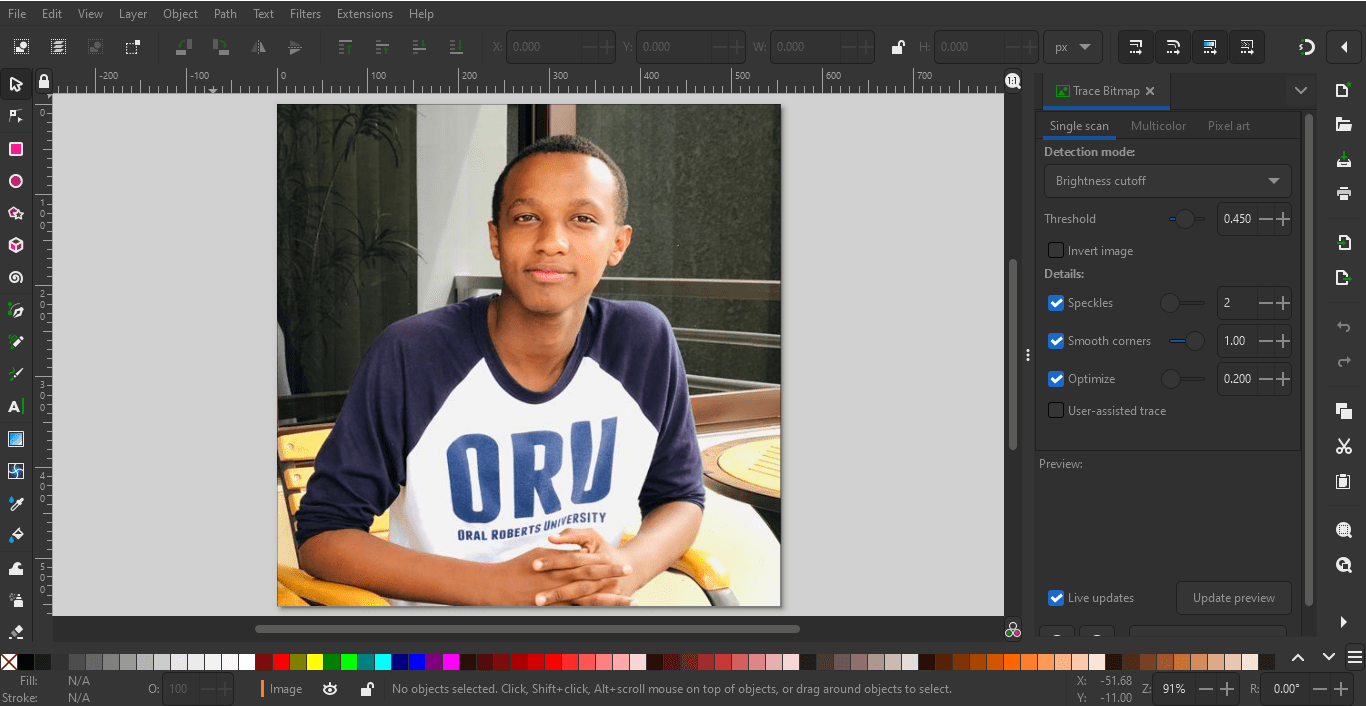Pick the Ellipse circle tool
1366x706 pixels.
(16, 181)
